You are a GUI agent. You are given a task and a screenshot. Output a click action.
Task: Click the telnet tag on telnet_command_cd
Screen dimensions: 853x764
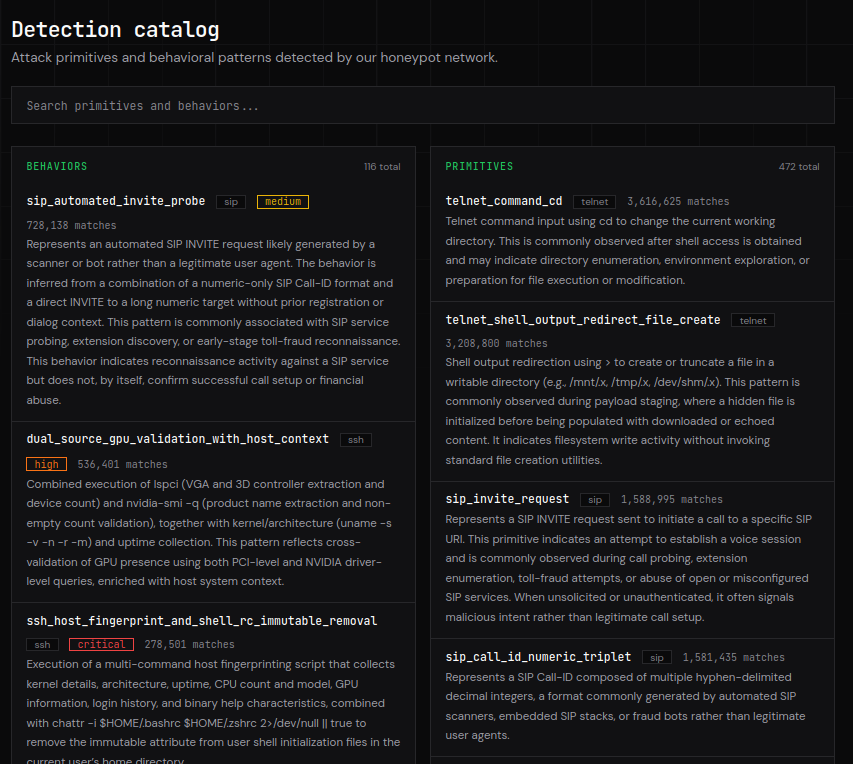point(595,200)
